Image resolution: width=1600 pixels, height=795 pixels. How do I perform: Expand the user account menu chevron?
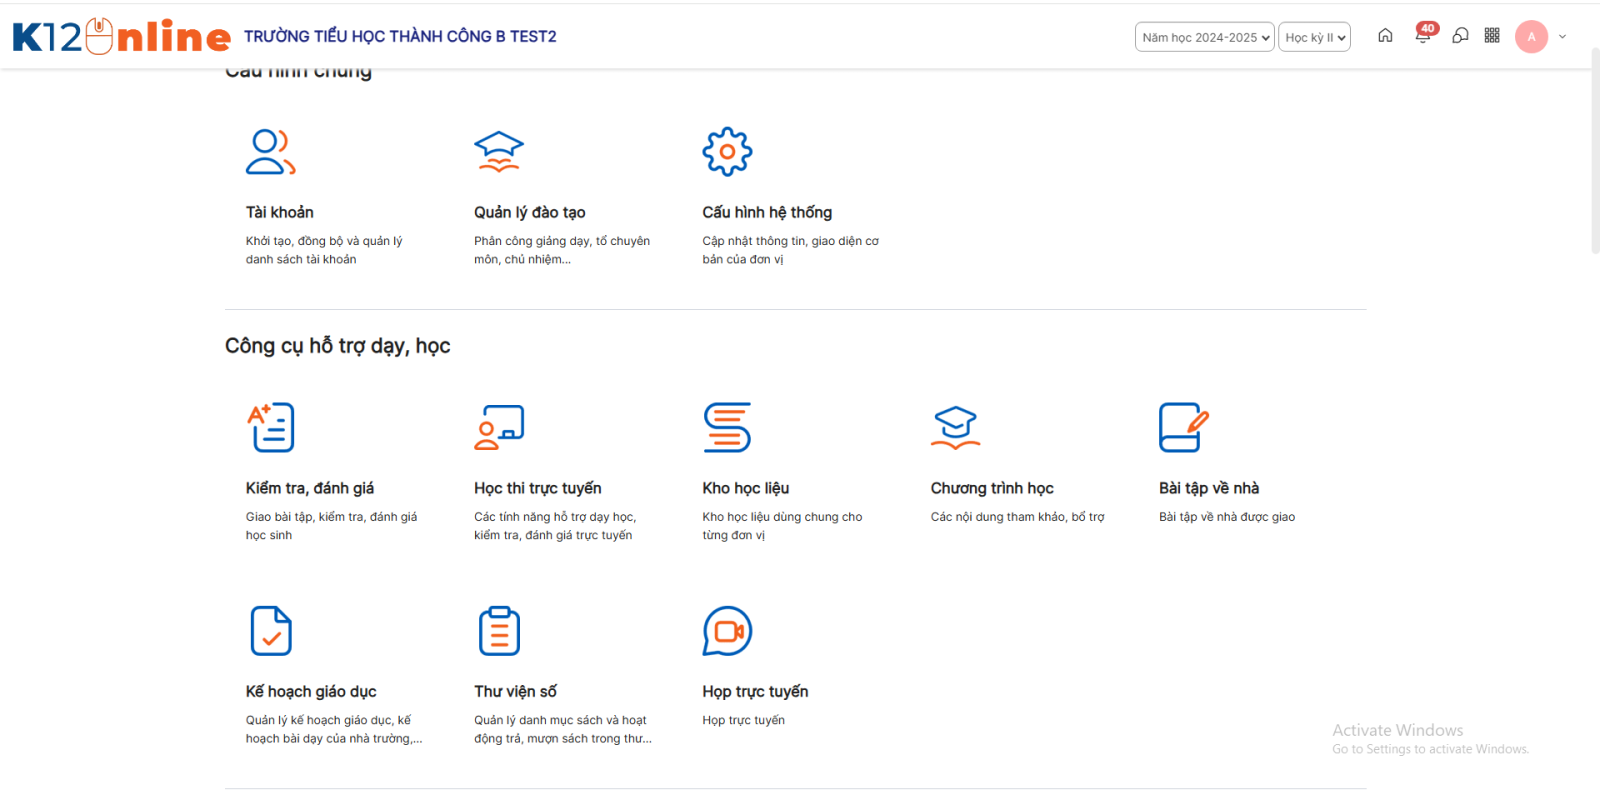1562,37
